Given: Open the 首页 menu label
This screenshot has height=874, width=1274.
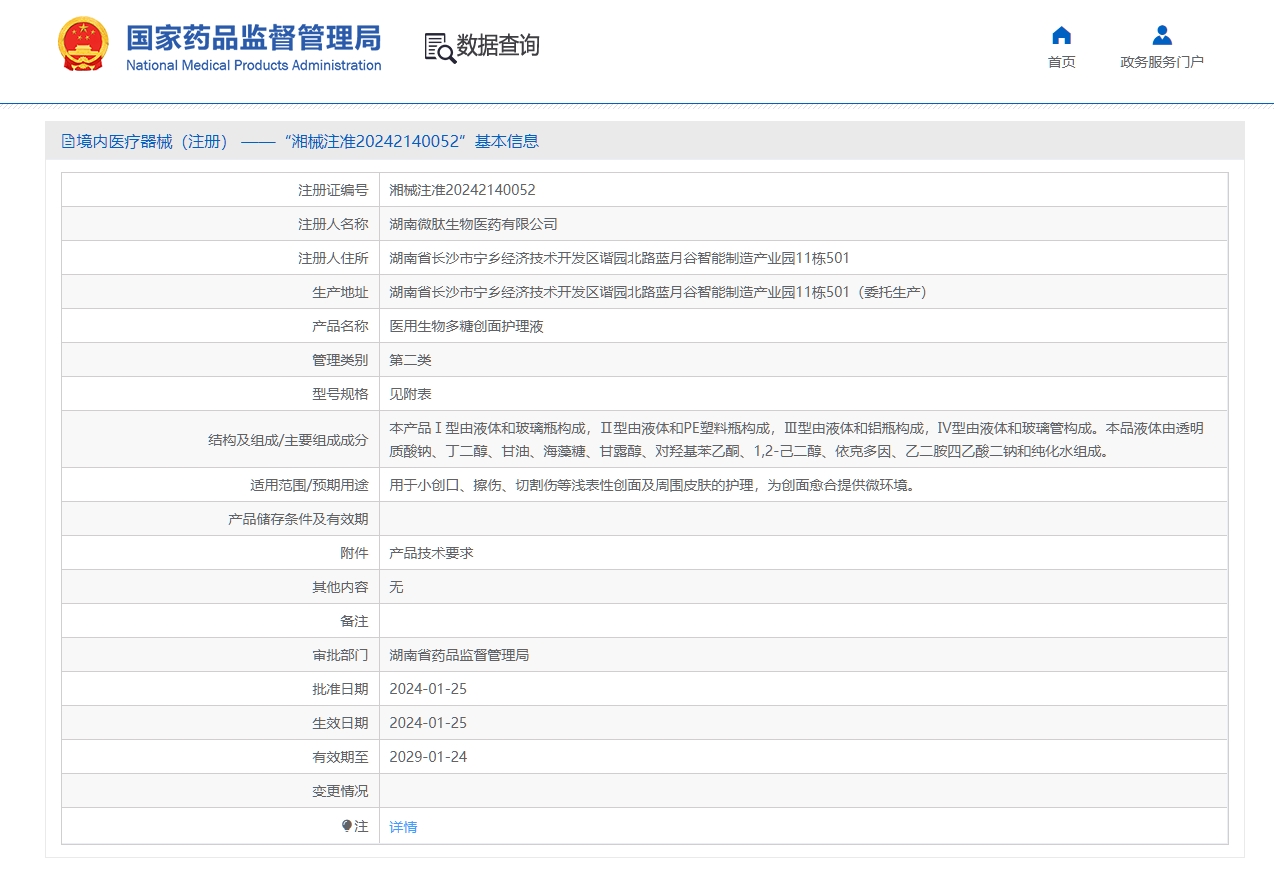Looking at the screenshot, I should pyautogui.click(x=1061, y=62).
